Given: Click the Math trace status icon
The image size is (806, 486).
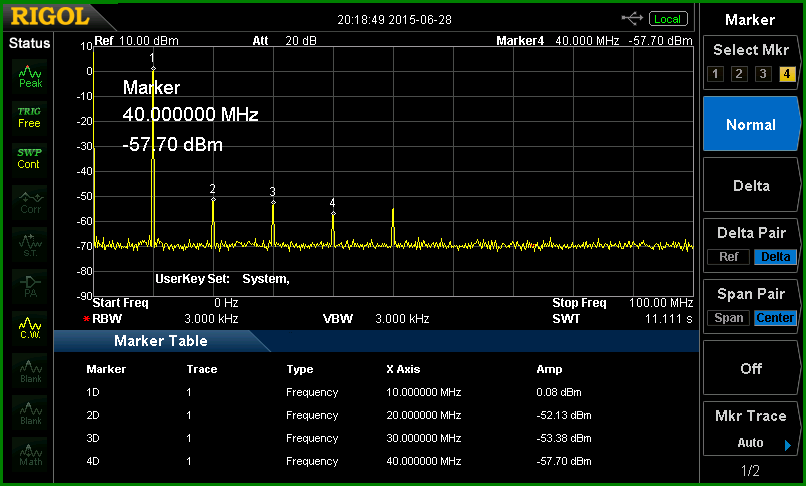Looking at the screenshot, I should tap(30, 454).
